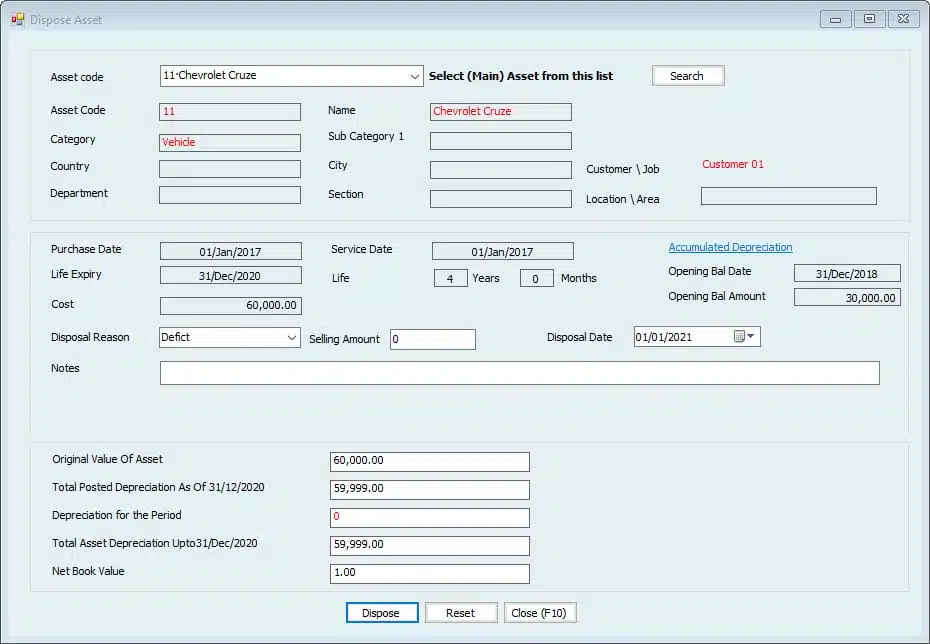Screen dimensions: 930x644
Task: Click the Original Value Of Asset field
Action: point(429,461)
